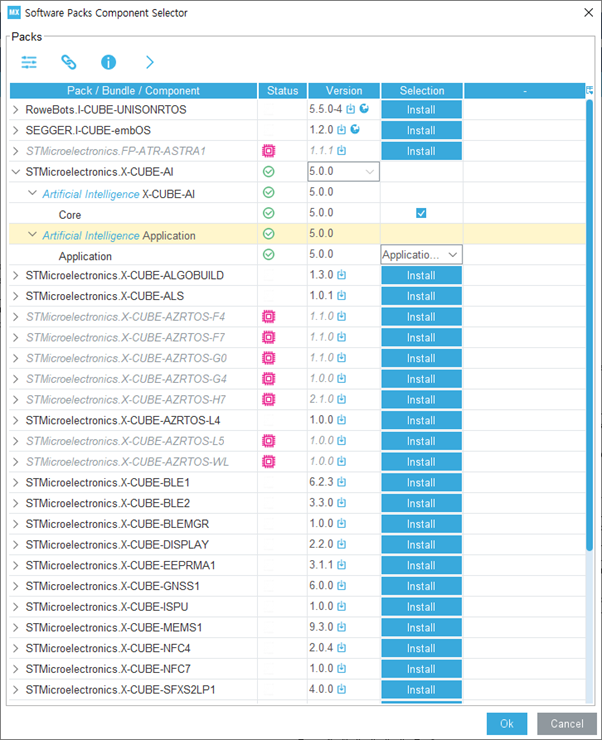Click the vertical scrollbar of the packs list
The width and height of the screenshot is (602, 740).
(589, 326)
